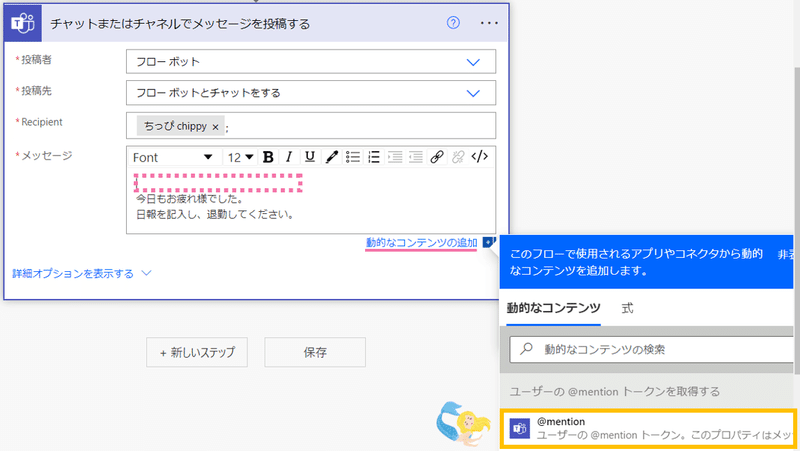
Task: Toggle bold formatting in message editor
Action: pos(268,157)
